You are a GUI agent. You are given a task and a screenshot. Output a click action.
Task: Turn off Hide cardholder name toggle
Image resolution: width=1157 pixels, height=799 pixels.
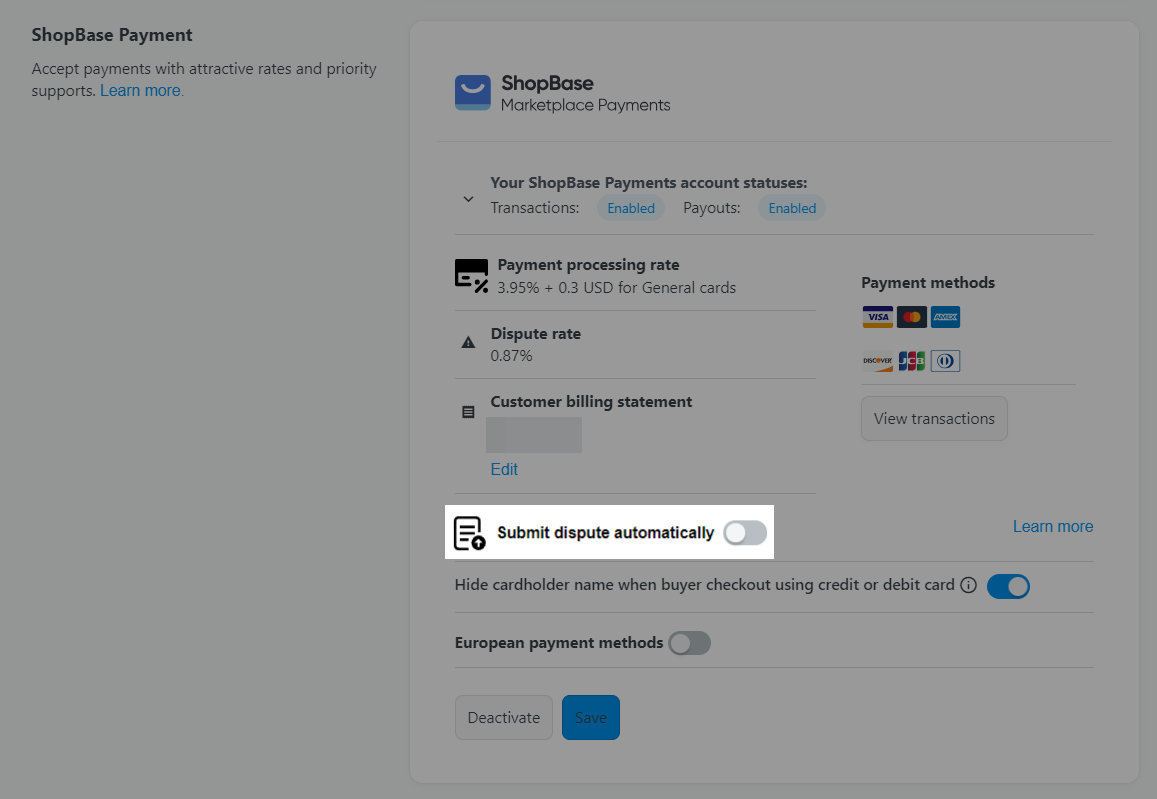click(1008, 587)
